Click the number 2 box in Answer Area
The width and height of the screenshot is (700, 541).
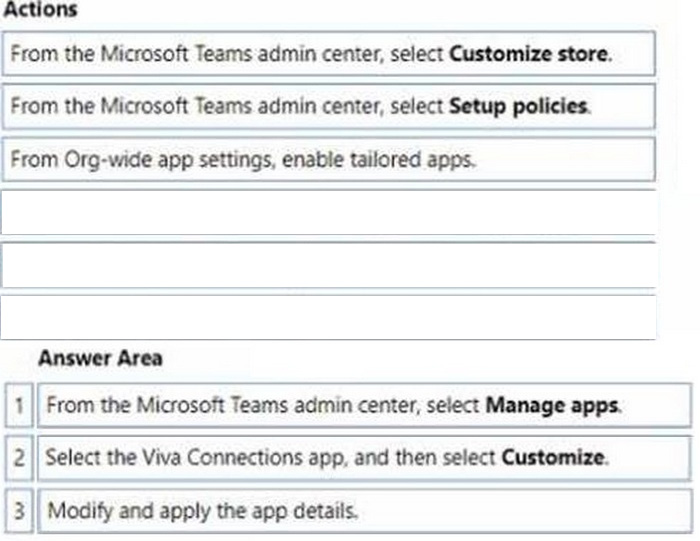[x=19, y=458]
